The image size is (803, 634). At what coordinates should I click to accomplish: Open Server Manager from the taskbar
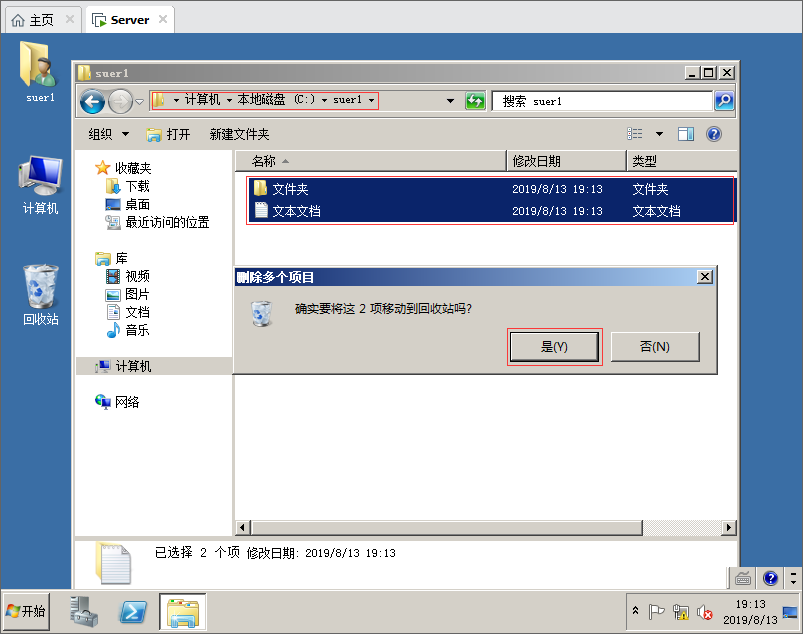click(x=84, y=611)
